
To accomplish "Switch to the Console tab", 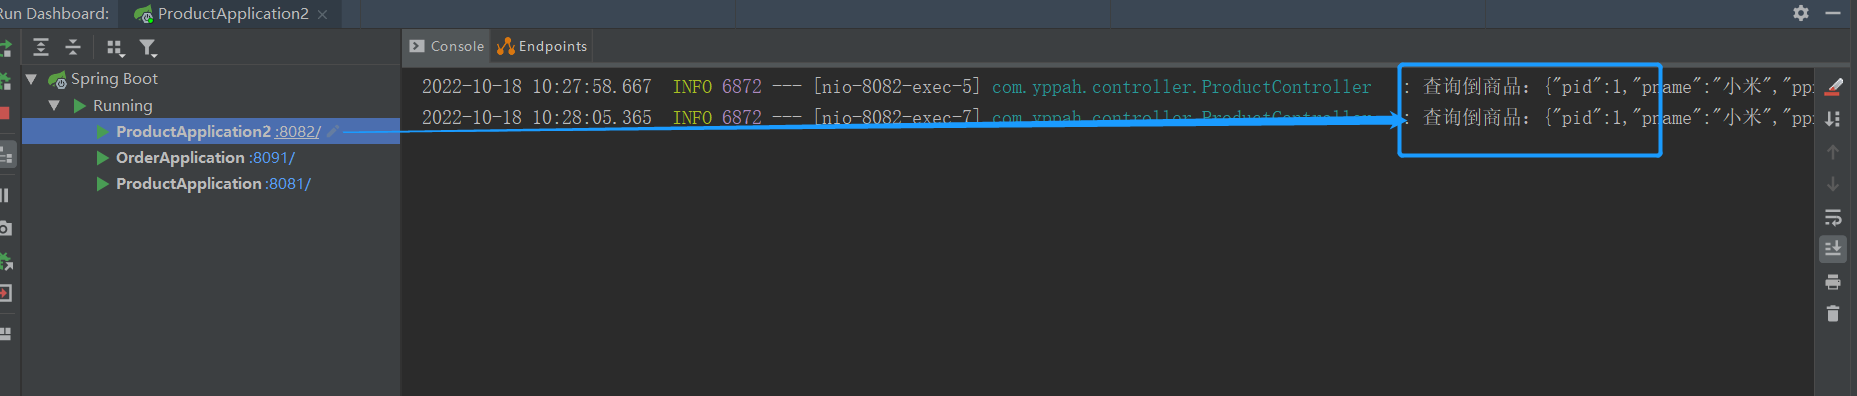I will coord(446,46).
